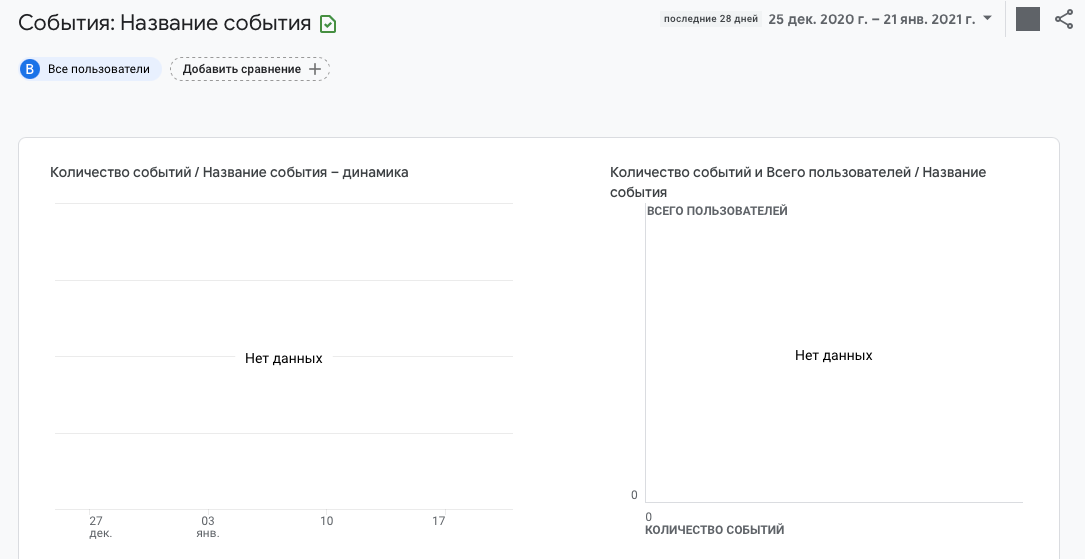Click the dark gray square icon

(x=1028, y=19)
